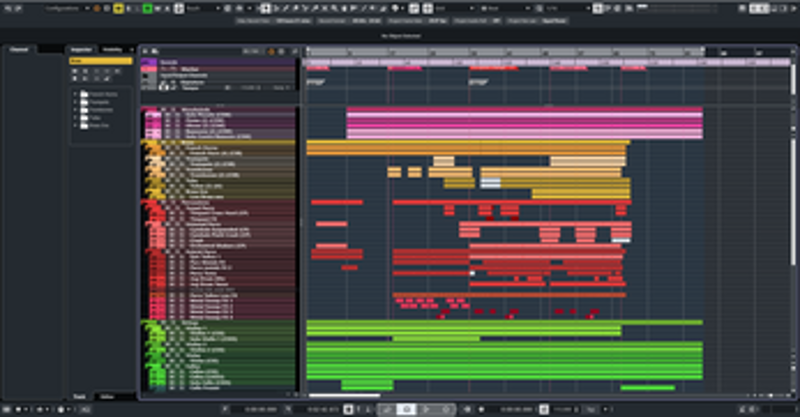
Task: Click the green read-automation button in top toolbar
Action: tap(147, 8)
